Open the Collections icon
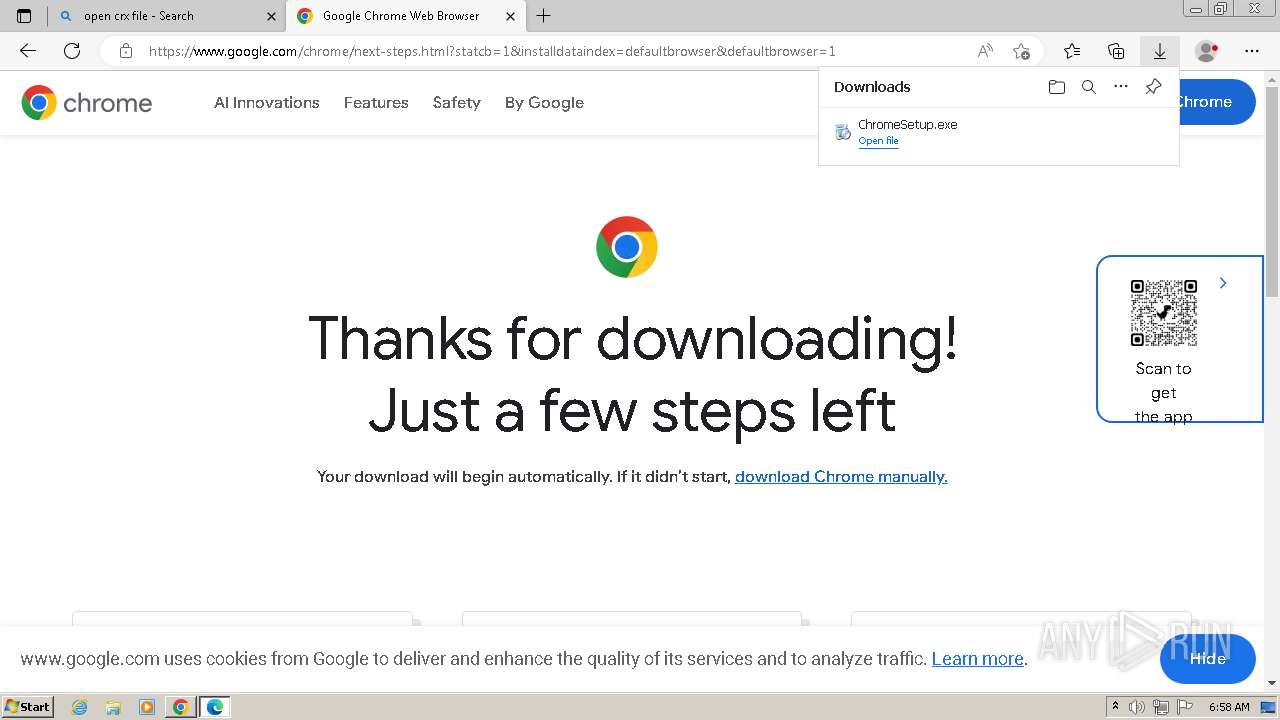This screenshot has height=720, width=1280. click(1116, 51)
